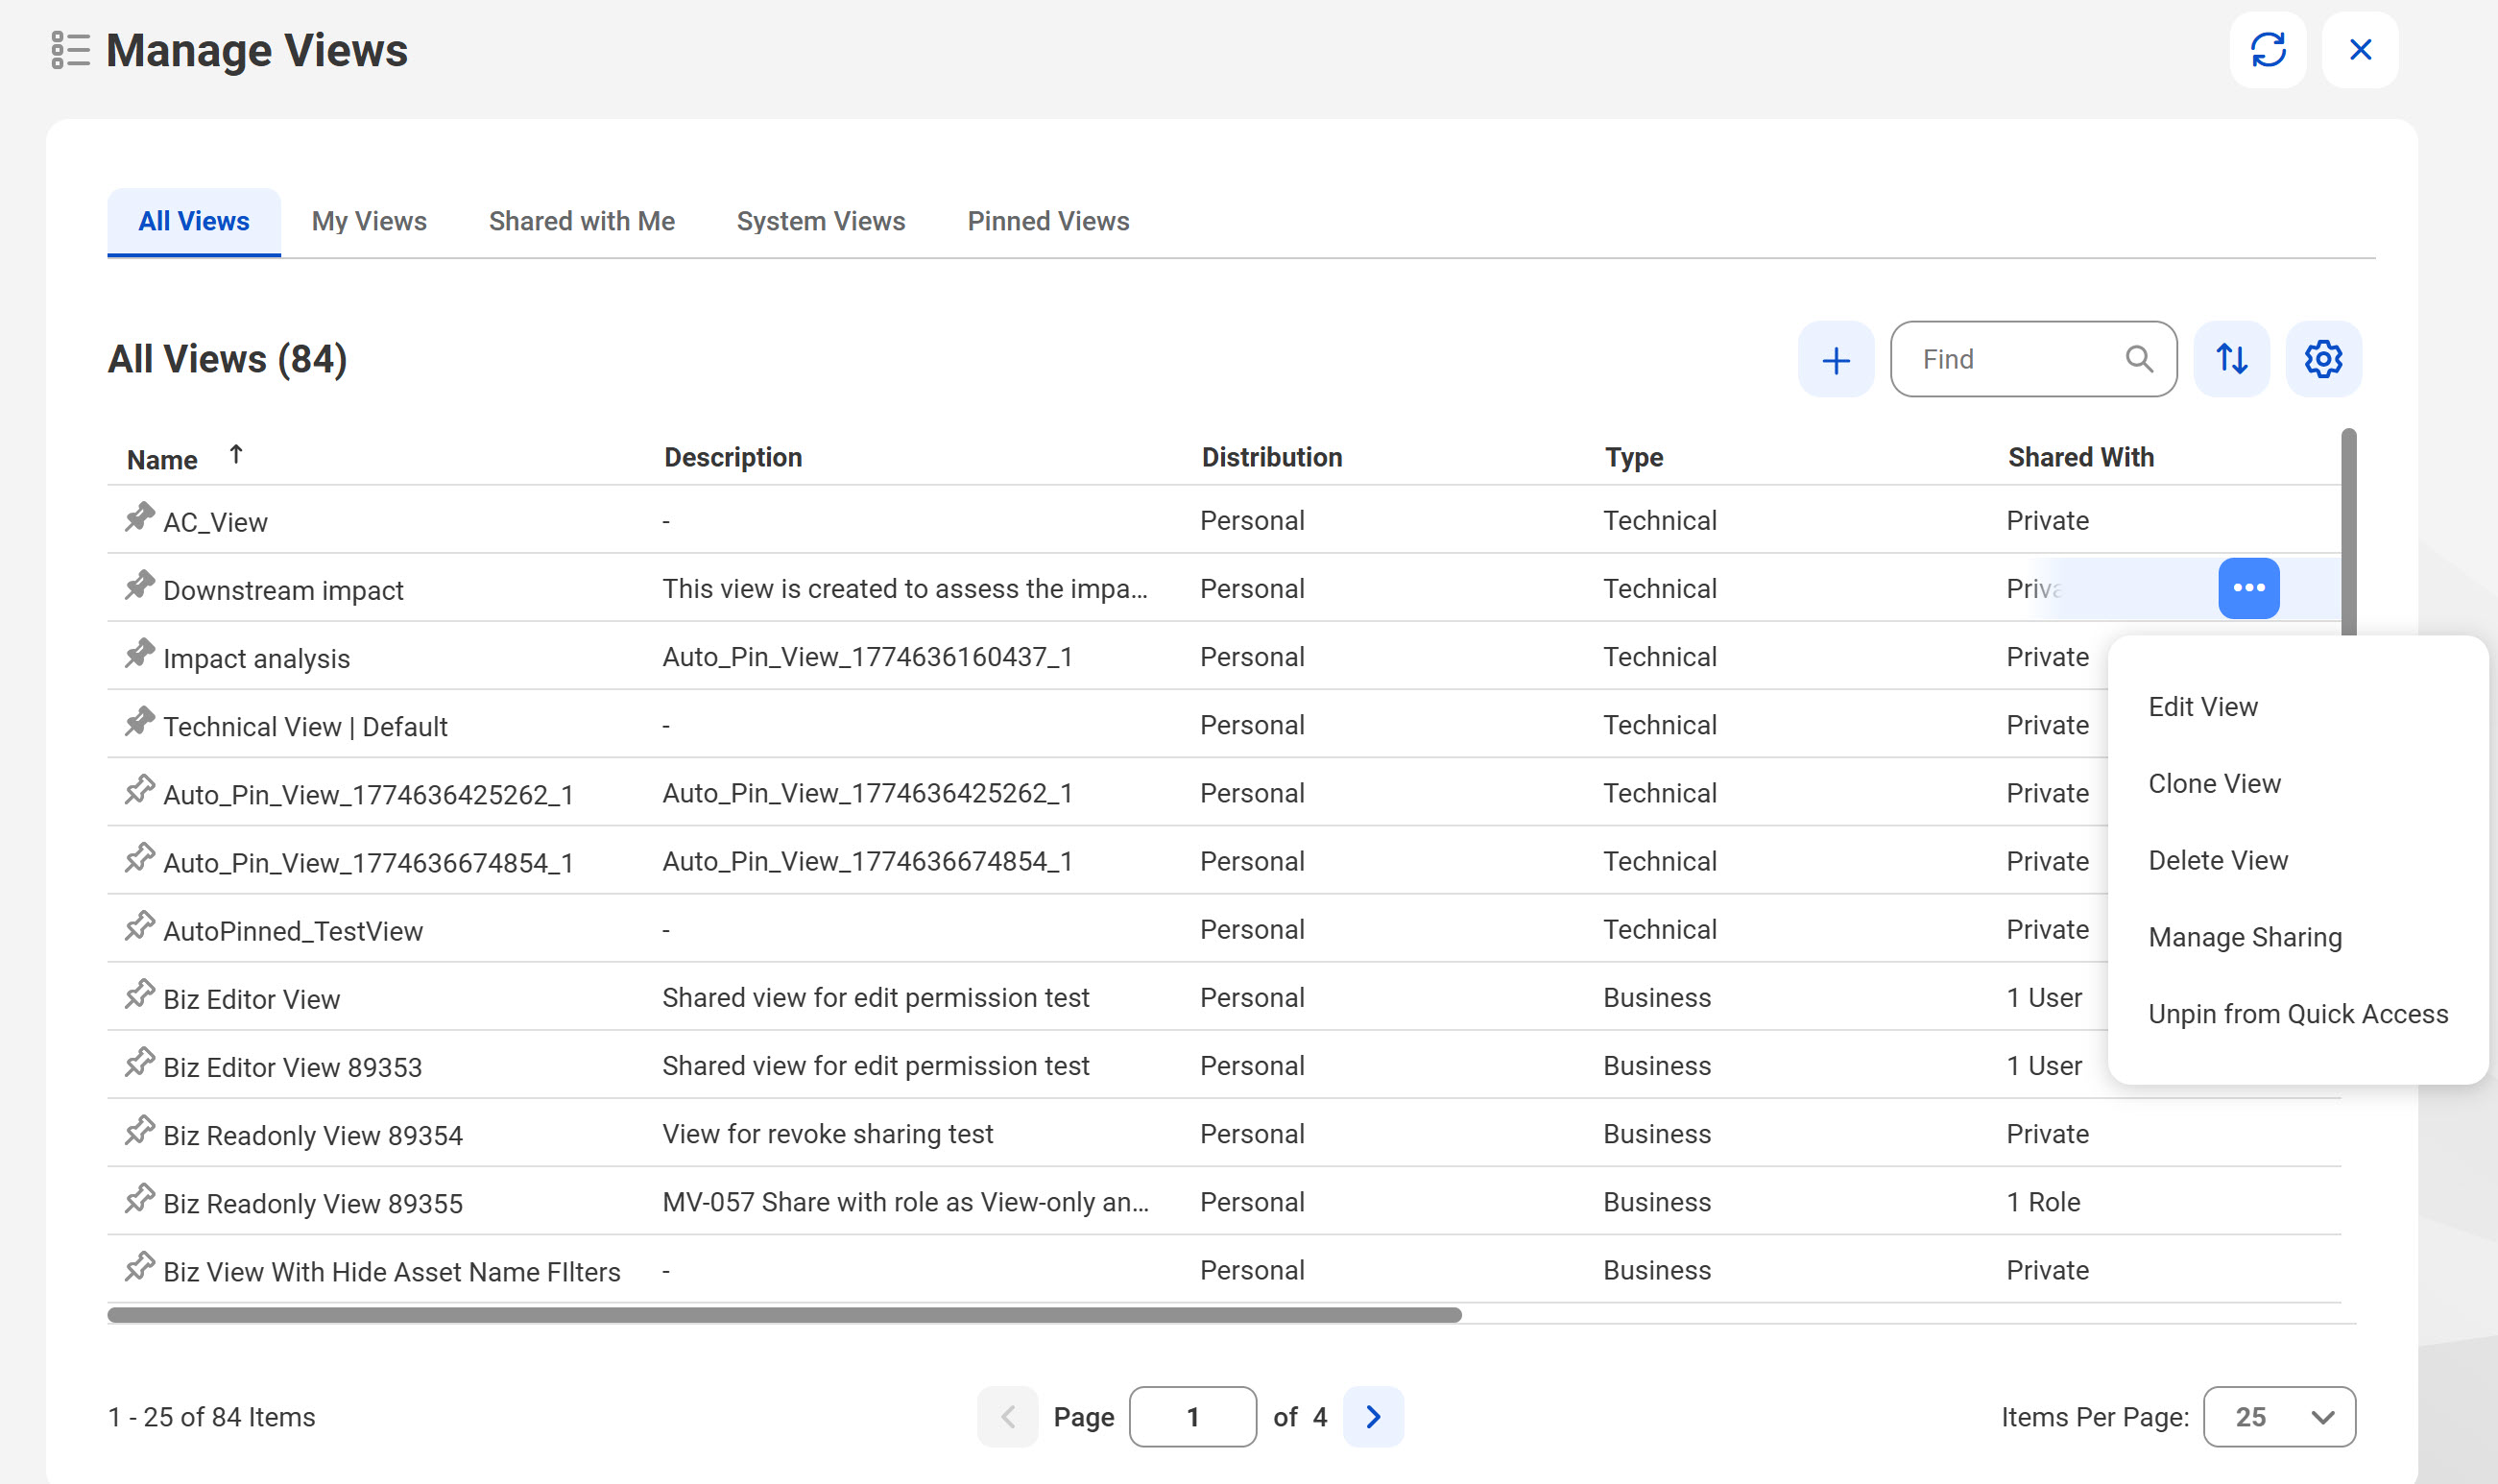The width and height of the screenshot is (2498, 1484).
Task: Click the Manage Views list icon
Action: tap(70, 50)
